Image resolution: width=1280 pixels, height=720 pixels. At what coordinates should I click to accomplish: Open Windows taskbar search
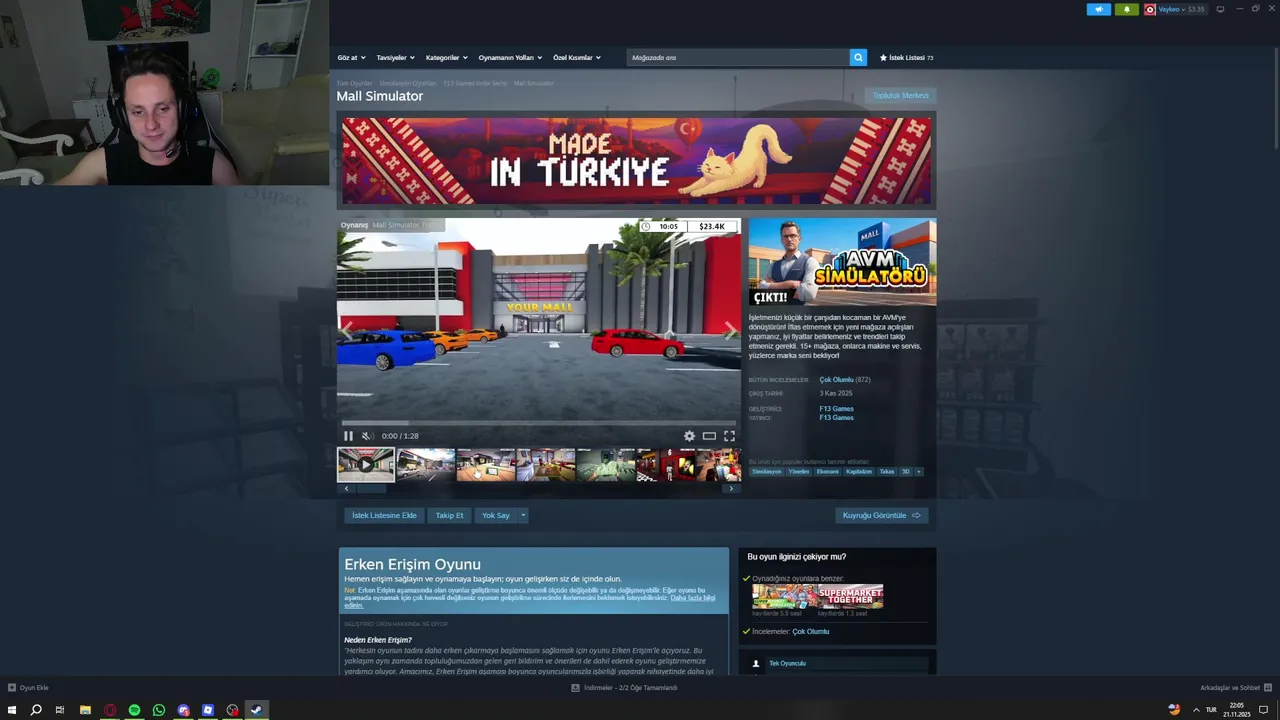(36, 710)
